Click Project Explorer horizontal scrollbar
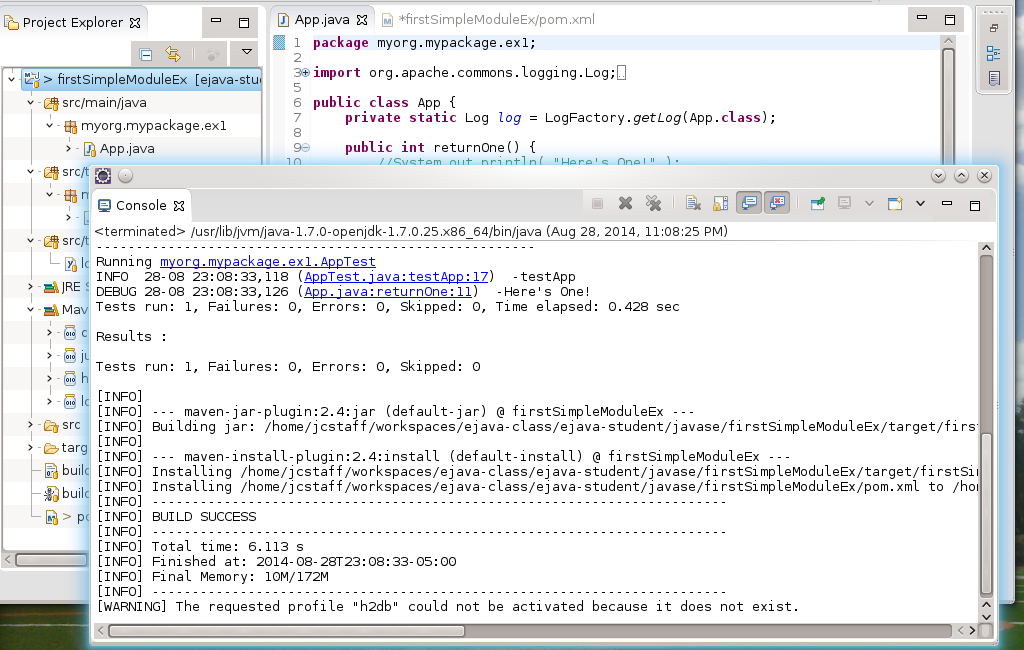This screenshot has height=650, width=1024. (46, 560)
